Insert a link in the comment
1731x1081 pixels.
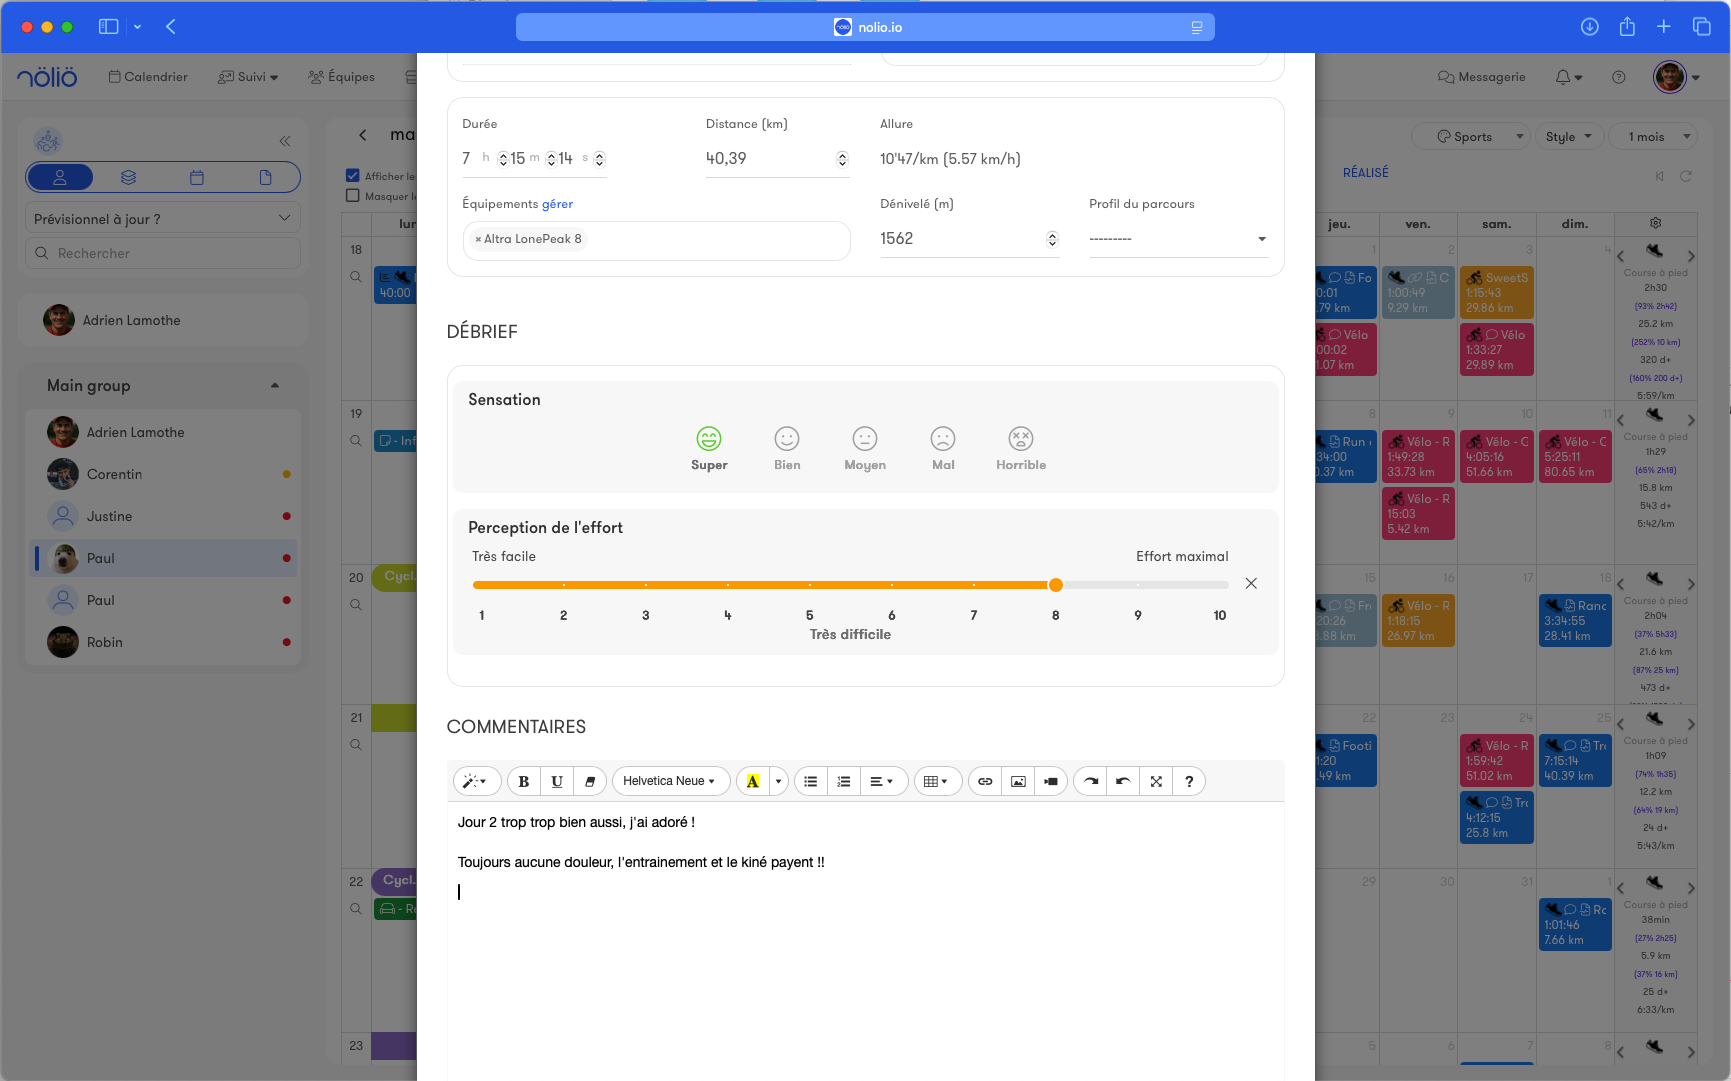[985, 782]
